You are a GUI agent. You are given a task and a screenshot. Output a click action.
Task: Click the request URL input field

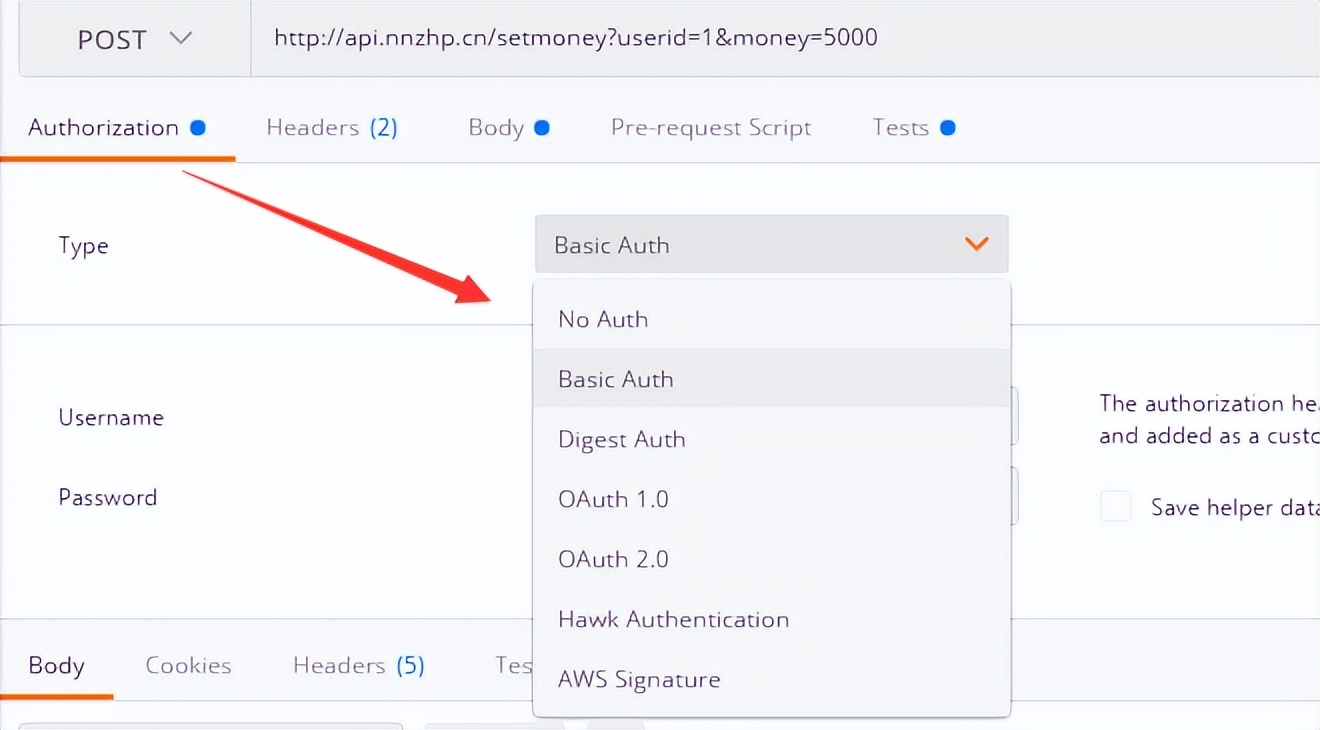pyautogui.click(x=780, y=39)
